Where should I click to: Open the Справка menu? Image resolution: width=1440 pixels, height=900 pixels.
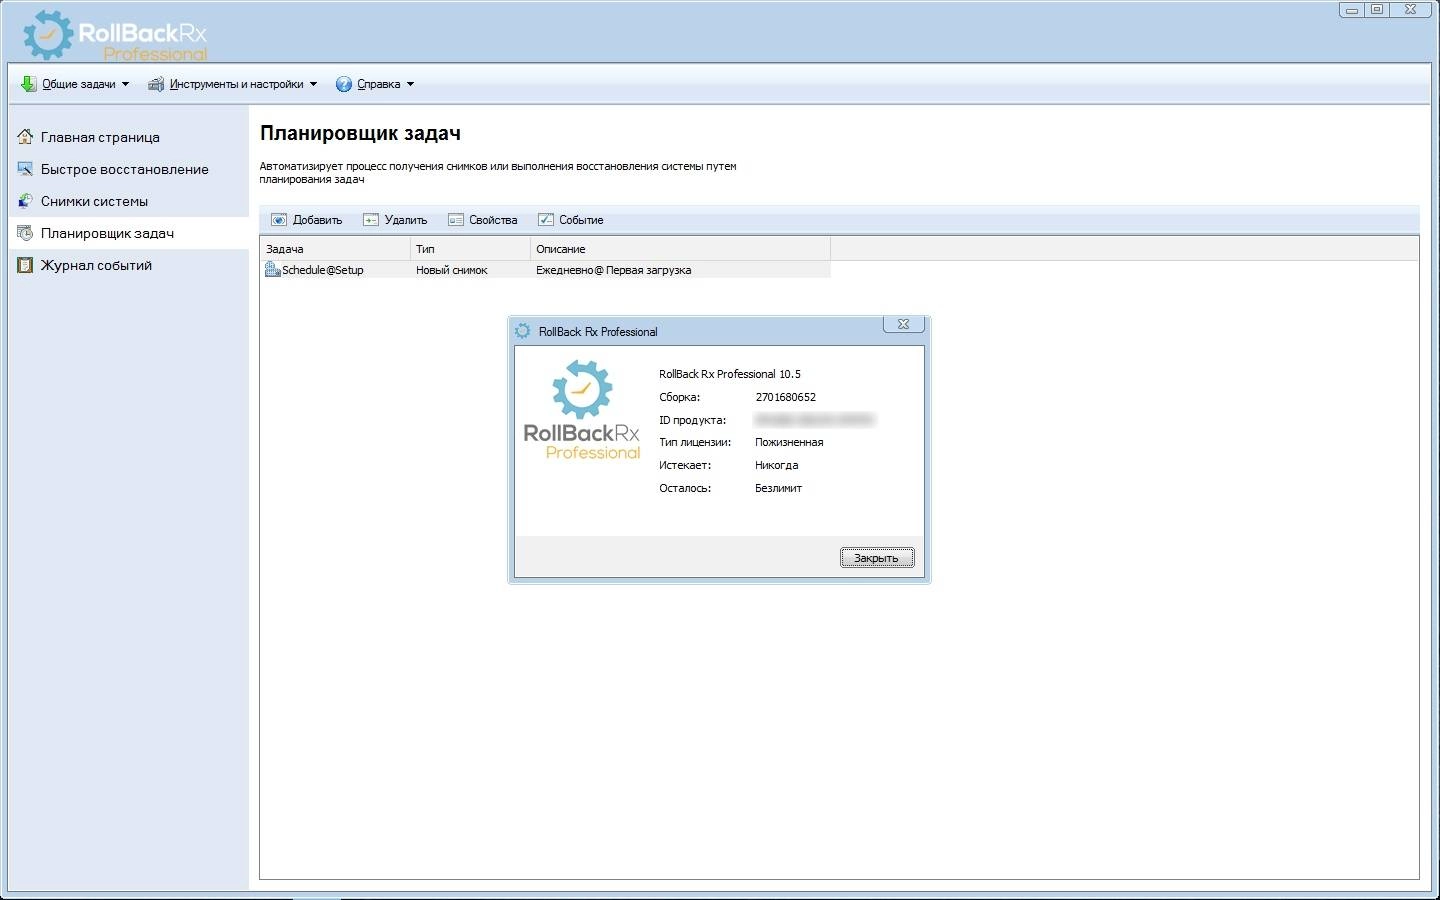378,84
